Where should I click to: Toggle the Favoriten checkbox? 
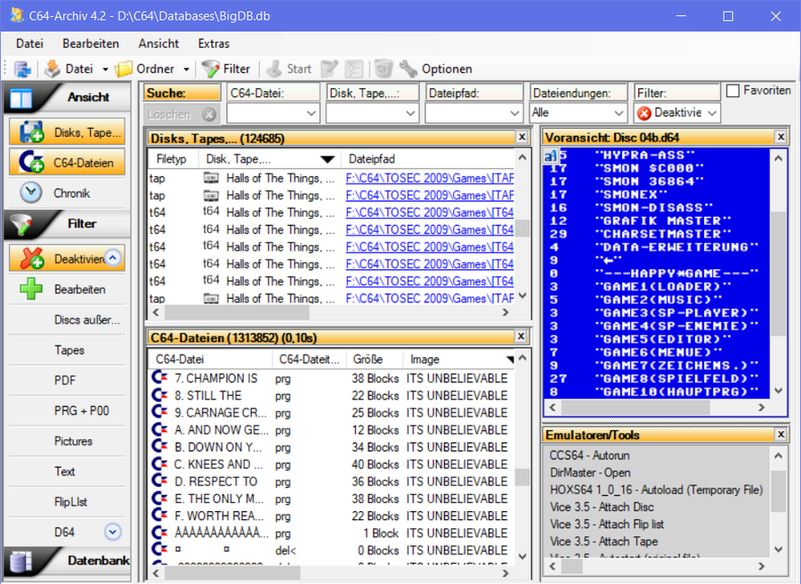tap(733, 91)
